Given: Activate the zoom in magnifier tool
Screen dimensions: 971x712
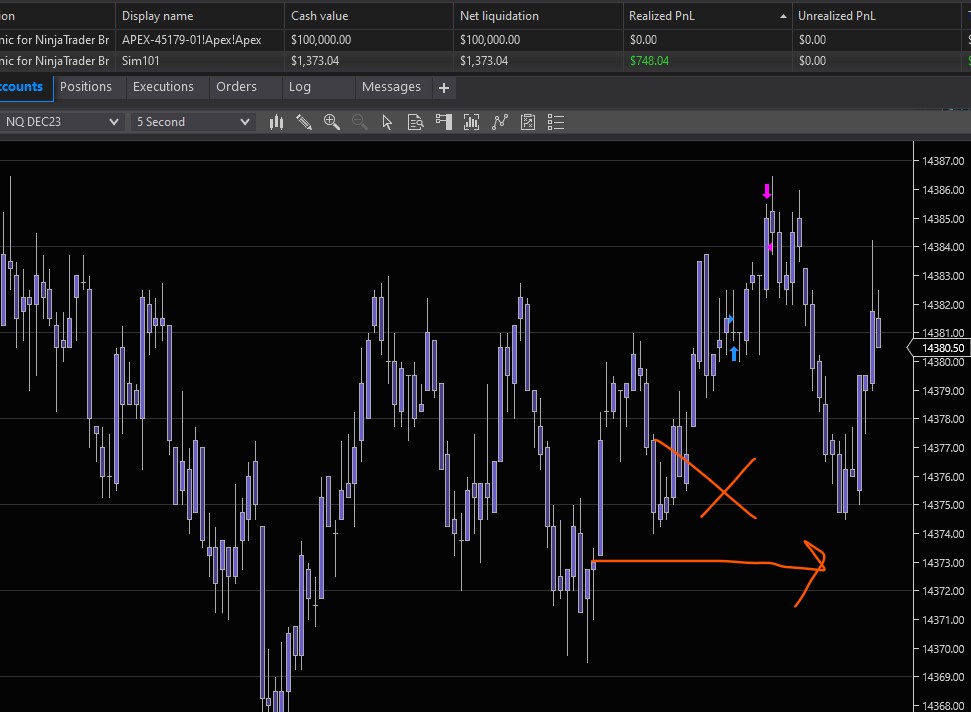Looking at the screenshot, I should coord(332,122).
